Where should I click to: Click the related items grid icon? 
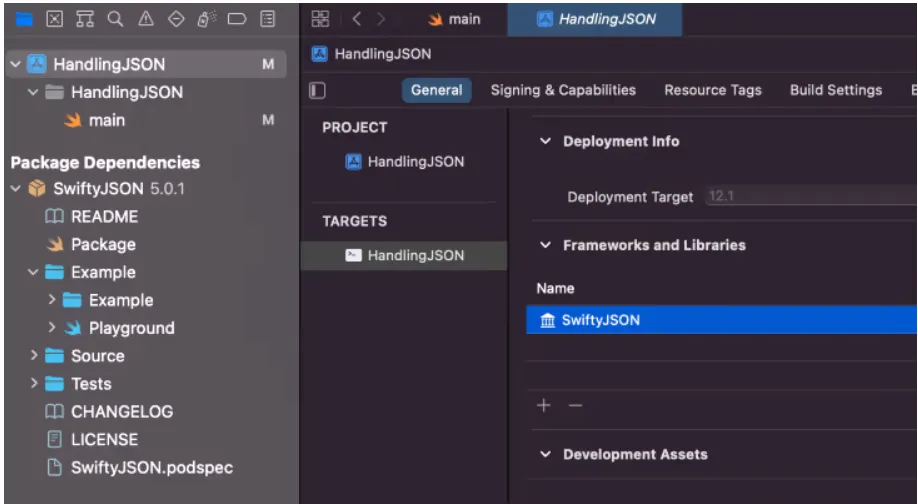[320, 19]
